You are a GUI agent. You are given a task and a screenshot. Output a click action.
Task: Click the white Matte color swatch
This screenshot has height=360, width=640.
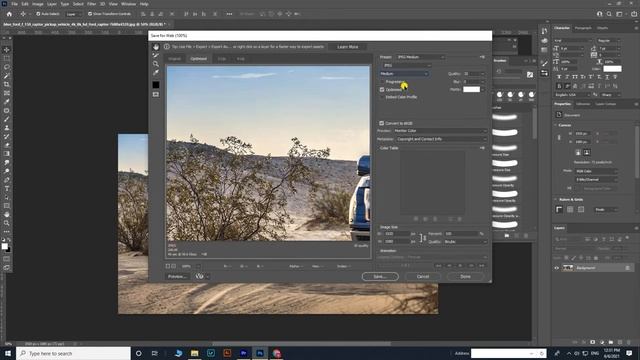471,89
